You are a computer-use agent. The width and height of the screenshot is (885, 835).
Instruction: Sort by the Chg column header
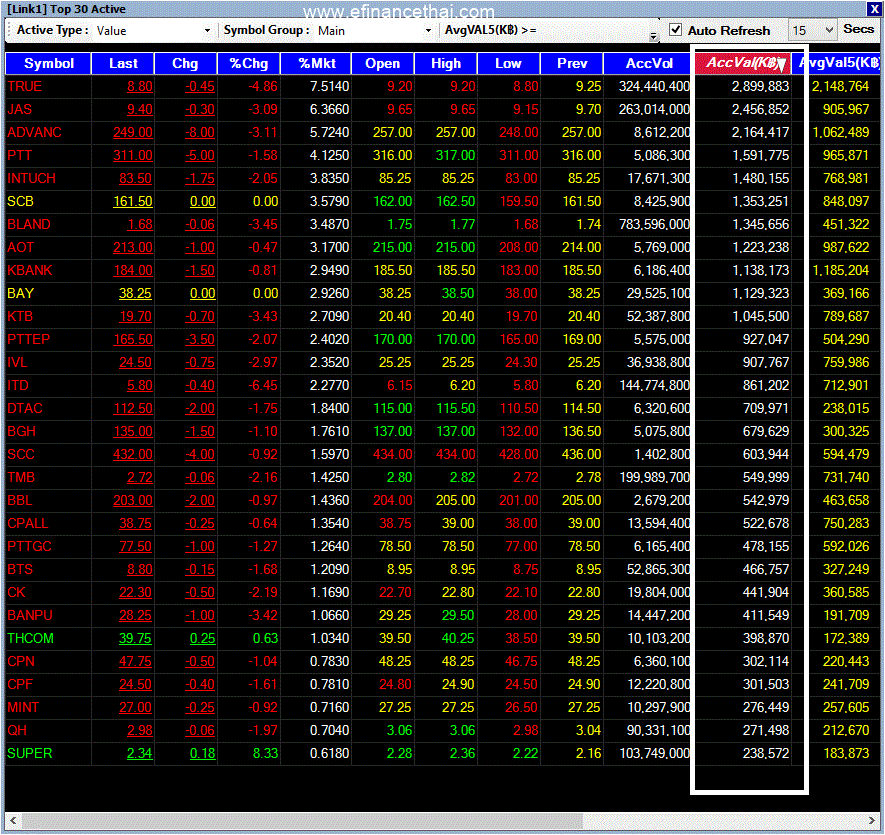coord(185,63)
